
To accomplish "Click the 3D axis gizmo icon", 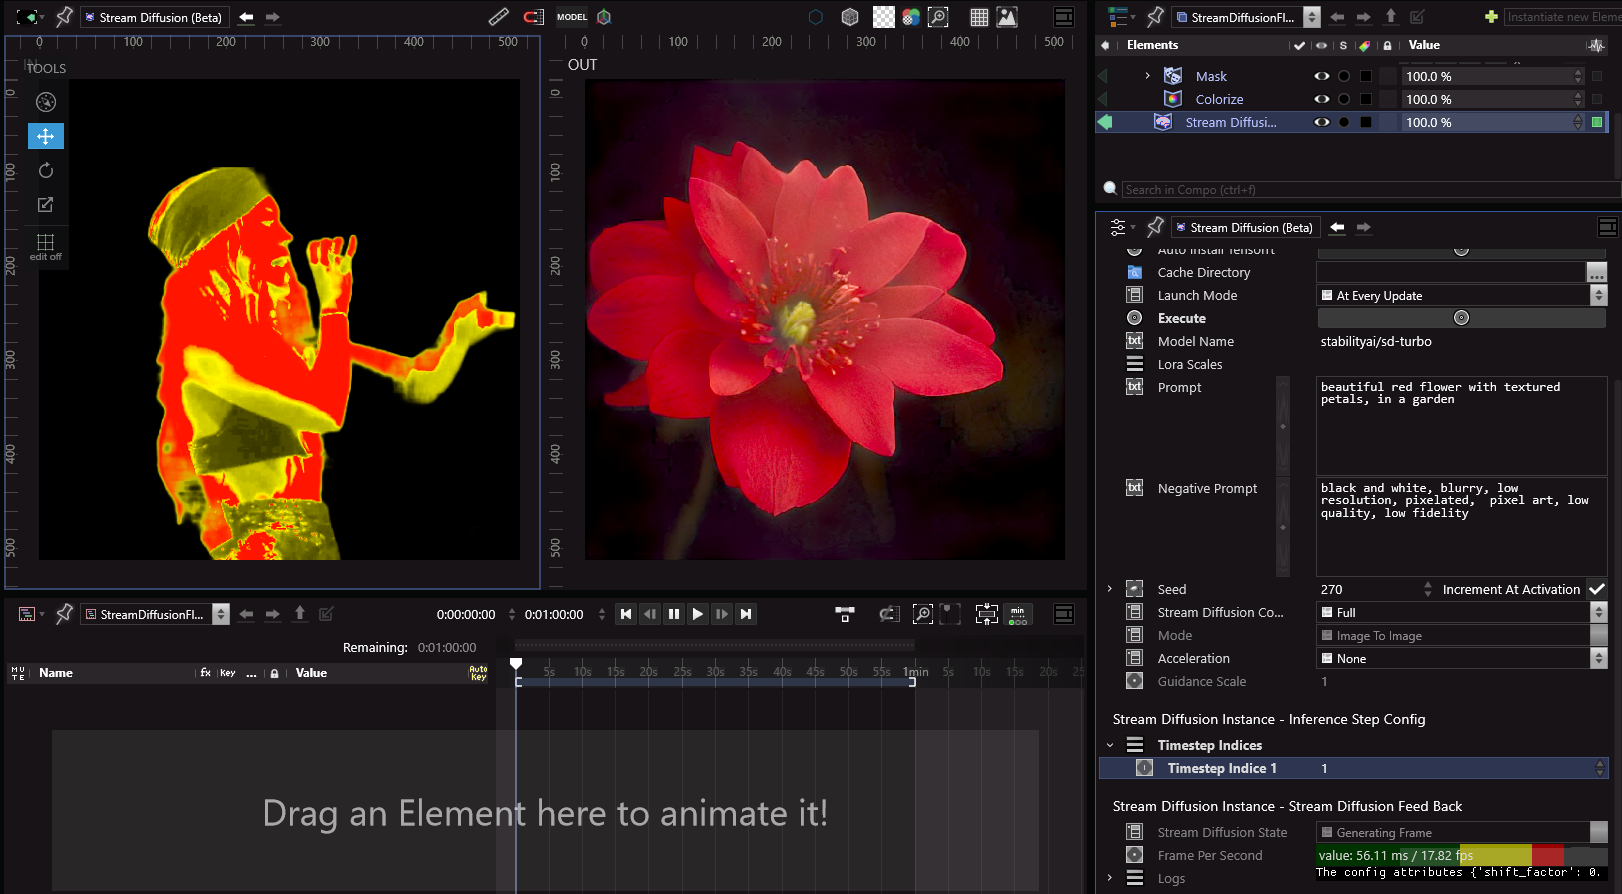I will [604, 17].
